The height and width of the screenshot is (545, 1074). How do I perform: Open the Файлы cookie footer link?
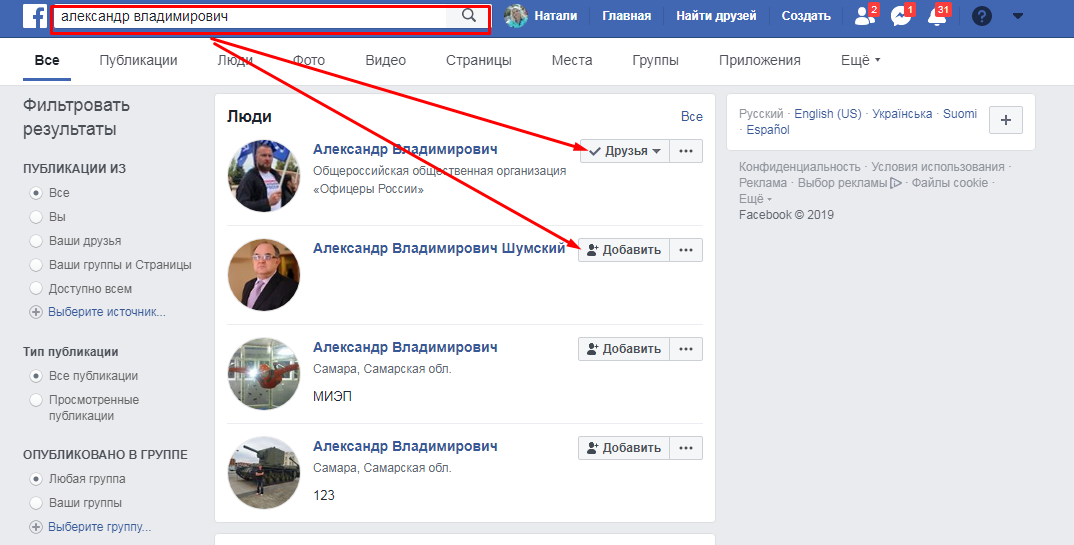point(950,183)
